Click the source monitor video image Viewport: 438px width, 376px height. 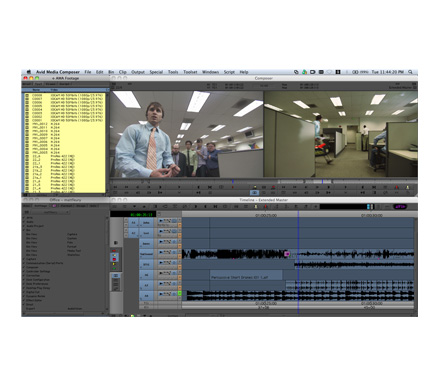187,134
